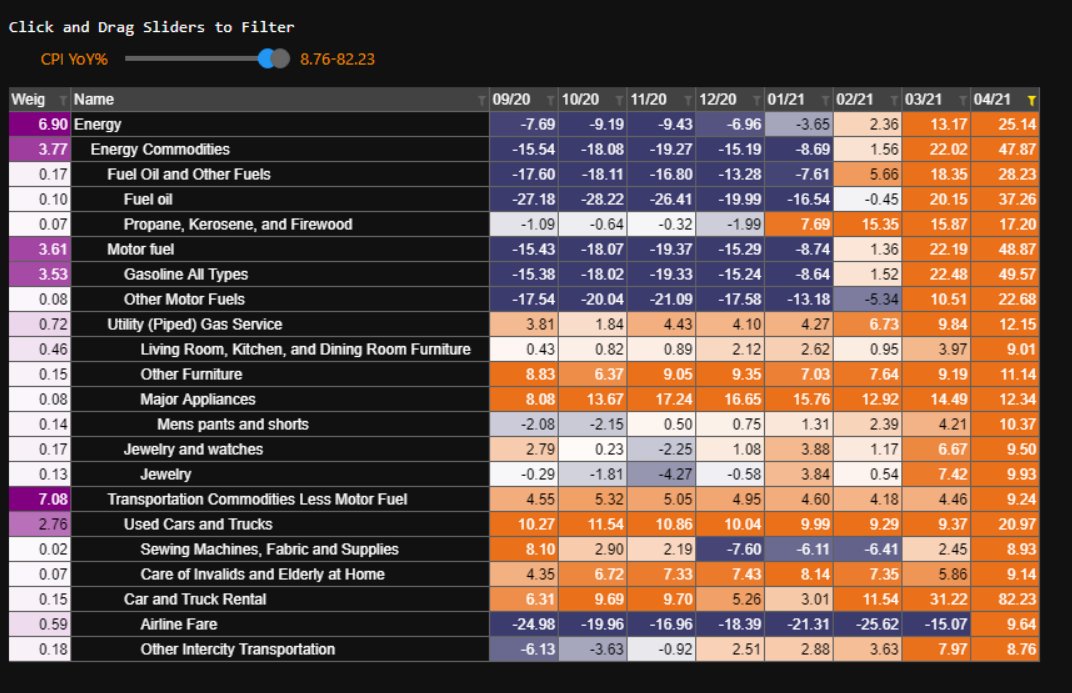Click the 11/20 column filter icon
This screenshot has height=693, width=1072.
coord(688,100)
